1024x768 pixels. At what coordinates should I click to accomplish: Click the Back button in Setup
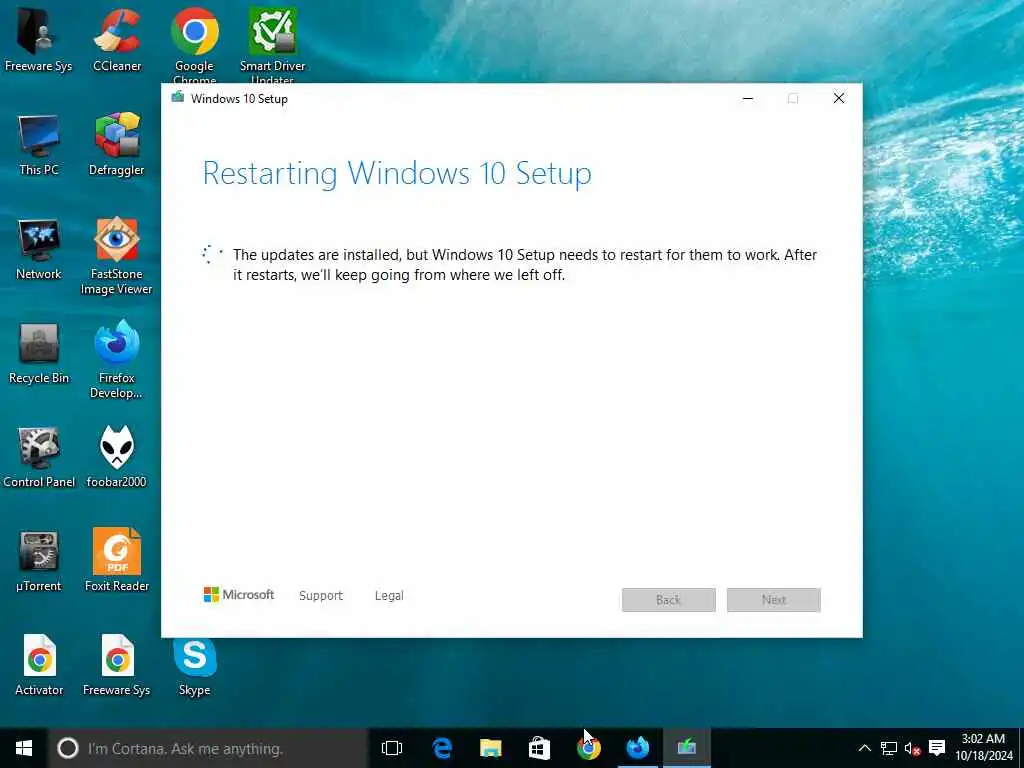coord(669,600)
